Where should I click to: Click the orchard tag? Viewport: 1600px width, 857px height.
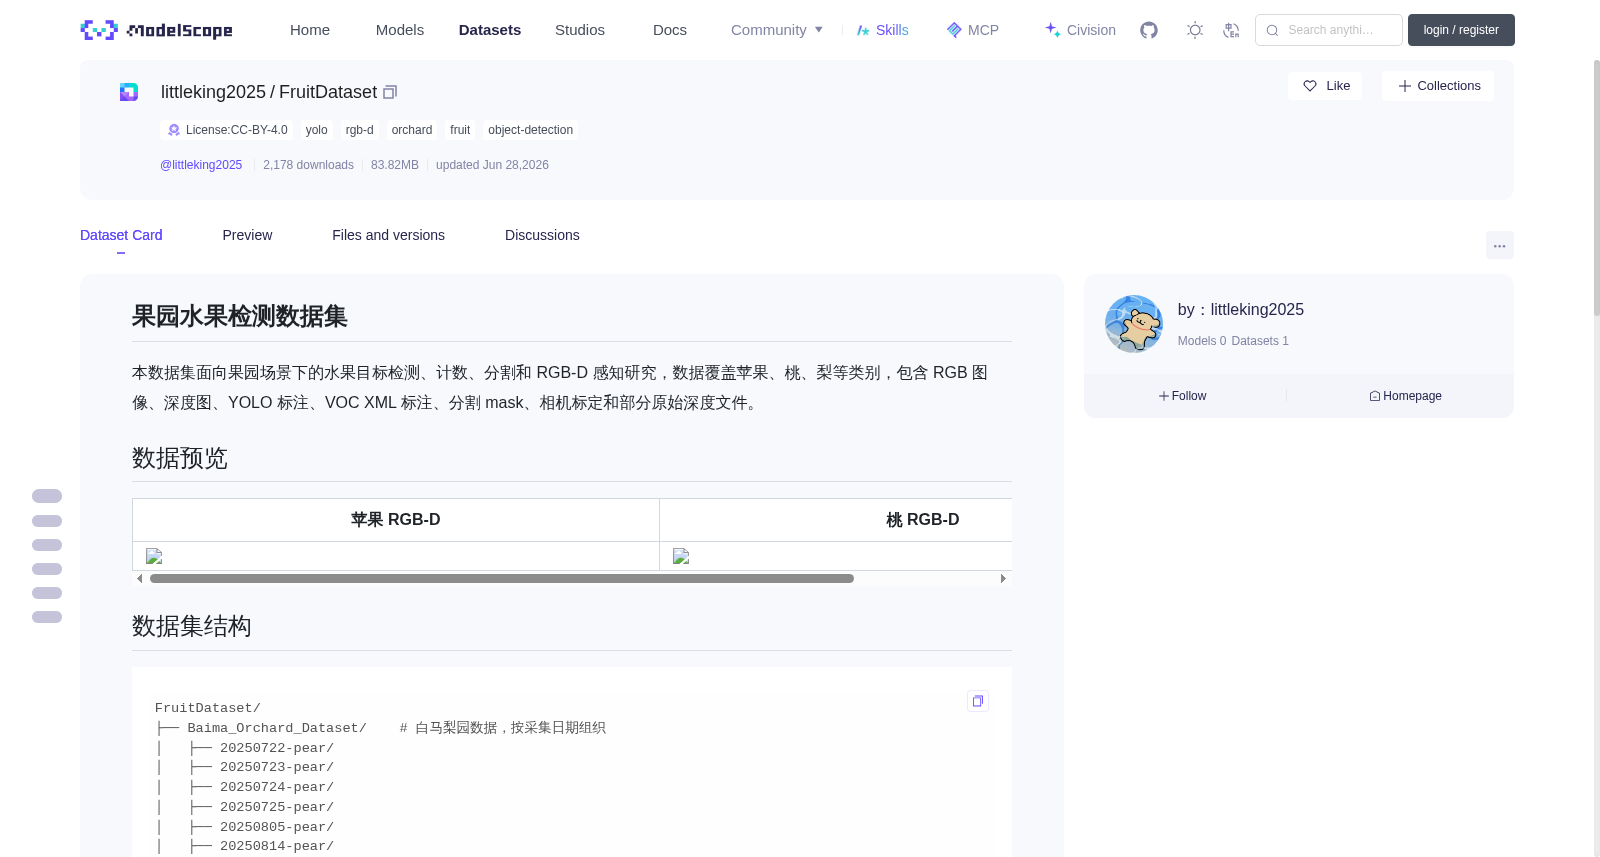pyautogui.click(x=412, y=130)
